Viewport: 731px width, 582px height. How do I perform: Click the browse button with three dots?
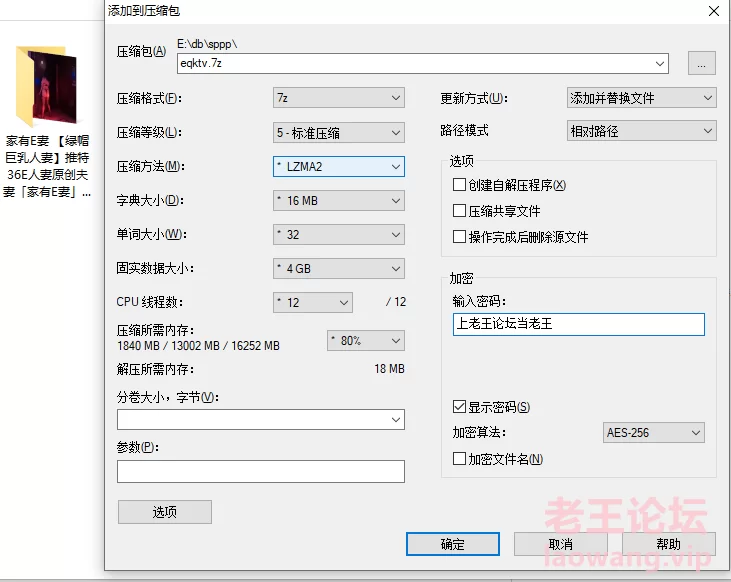click(x=701, y=63)
